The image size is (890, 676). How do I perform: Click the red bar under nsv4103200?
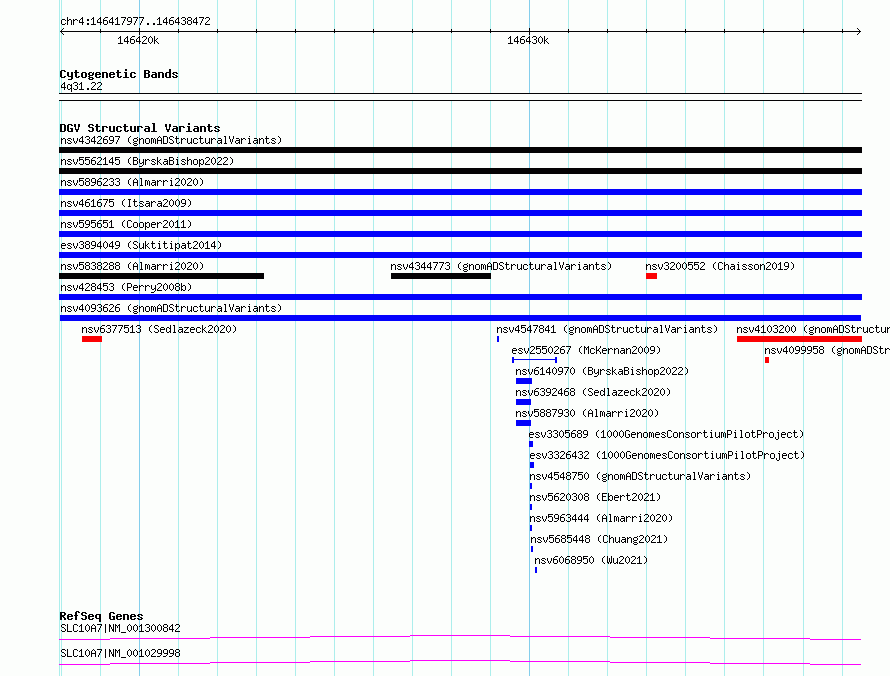tap(799, 339)
